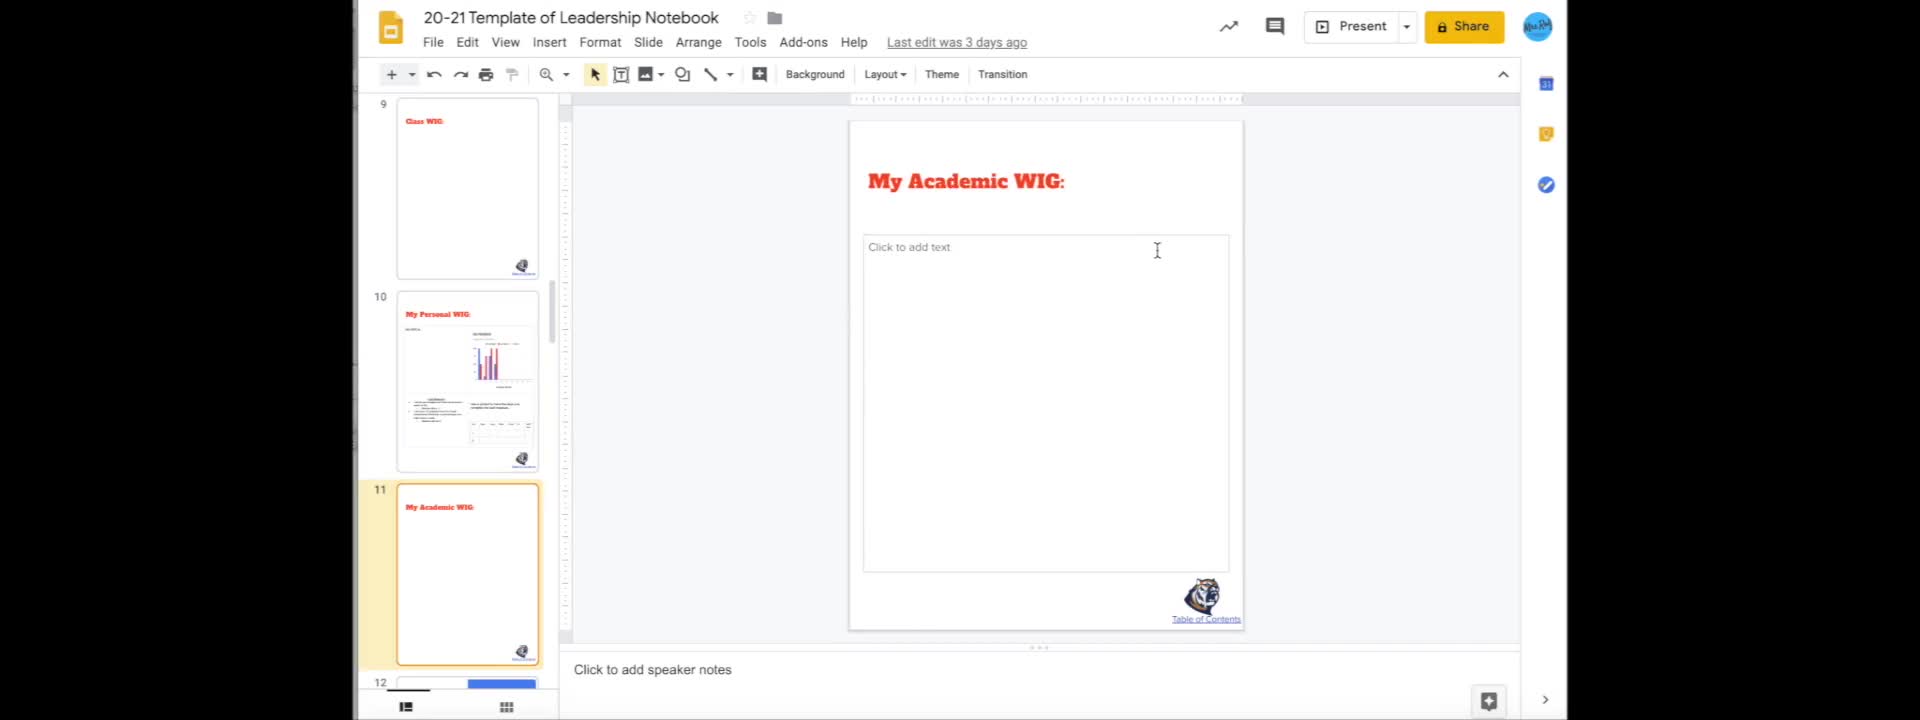Open the Arrange menu

[698, 43]
